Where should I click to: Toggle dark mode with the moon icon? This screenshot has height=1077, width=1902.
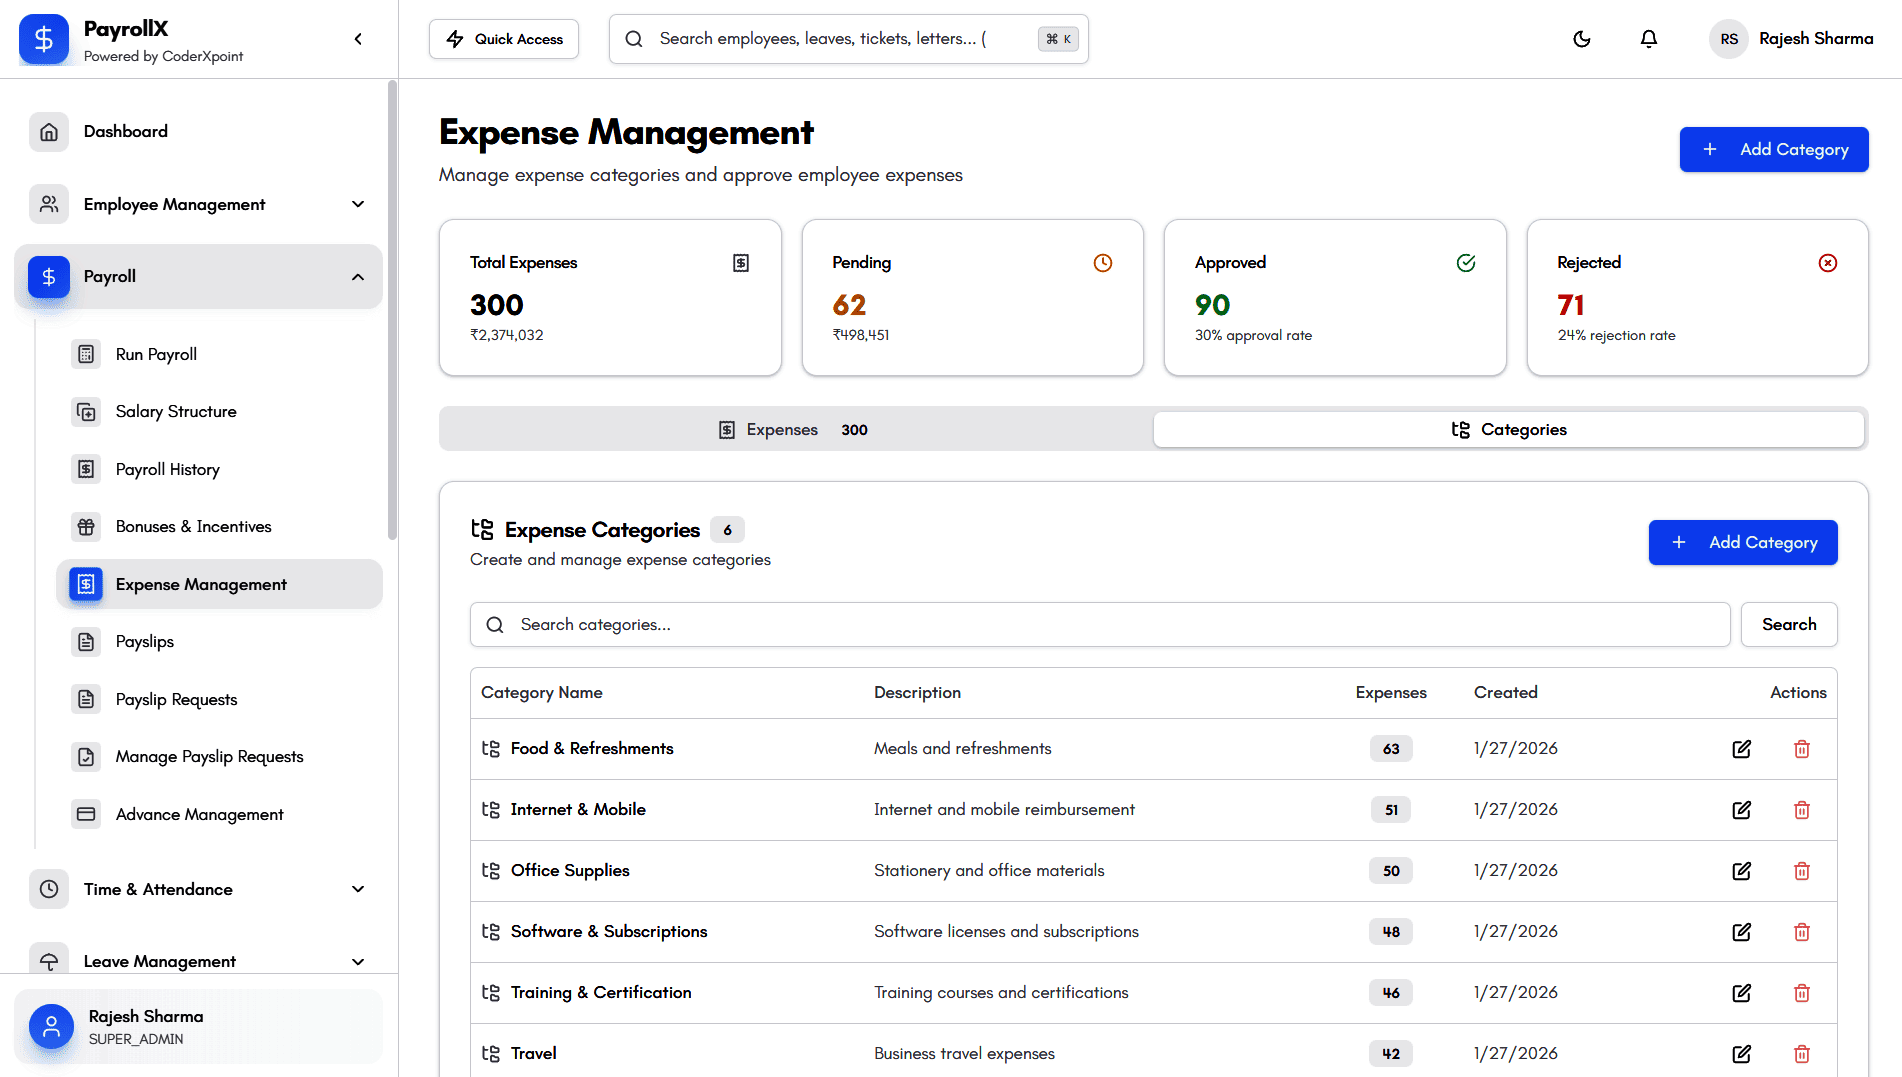(1581, 39)
